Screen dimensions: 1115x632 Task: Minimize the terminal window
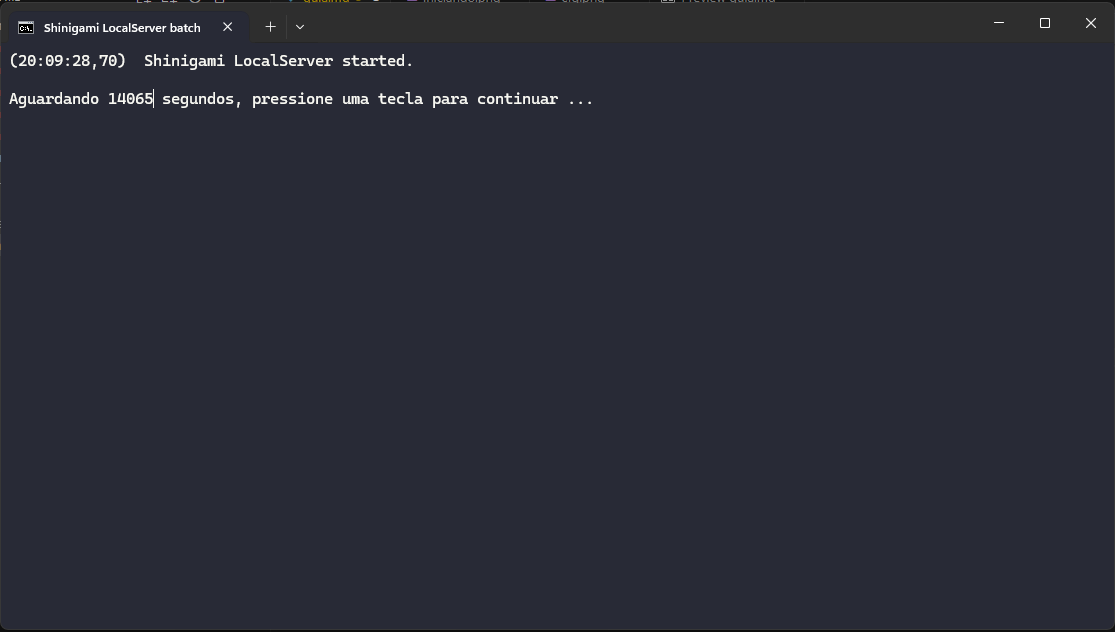[x=998, y=23]
